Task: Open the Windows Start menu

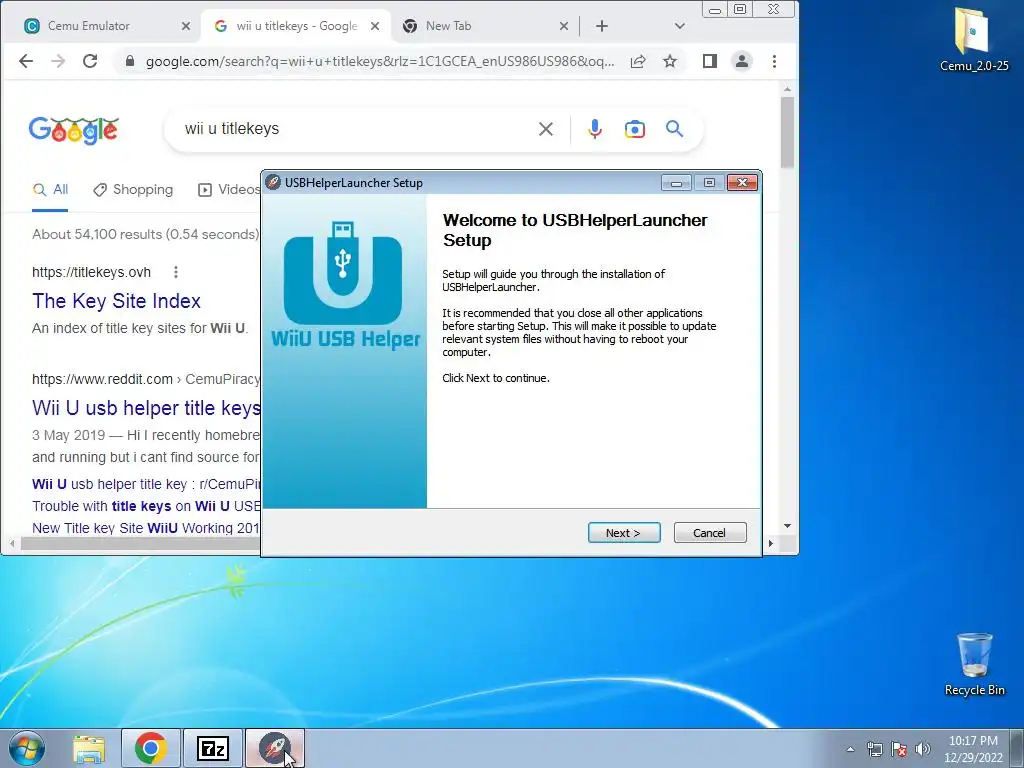Action: click(x=27, y=748)
